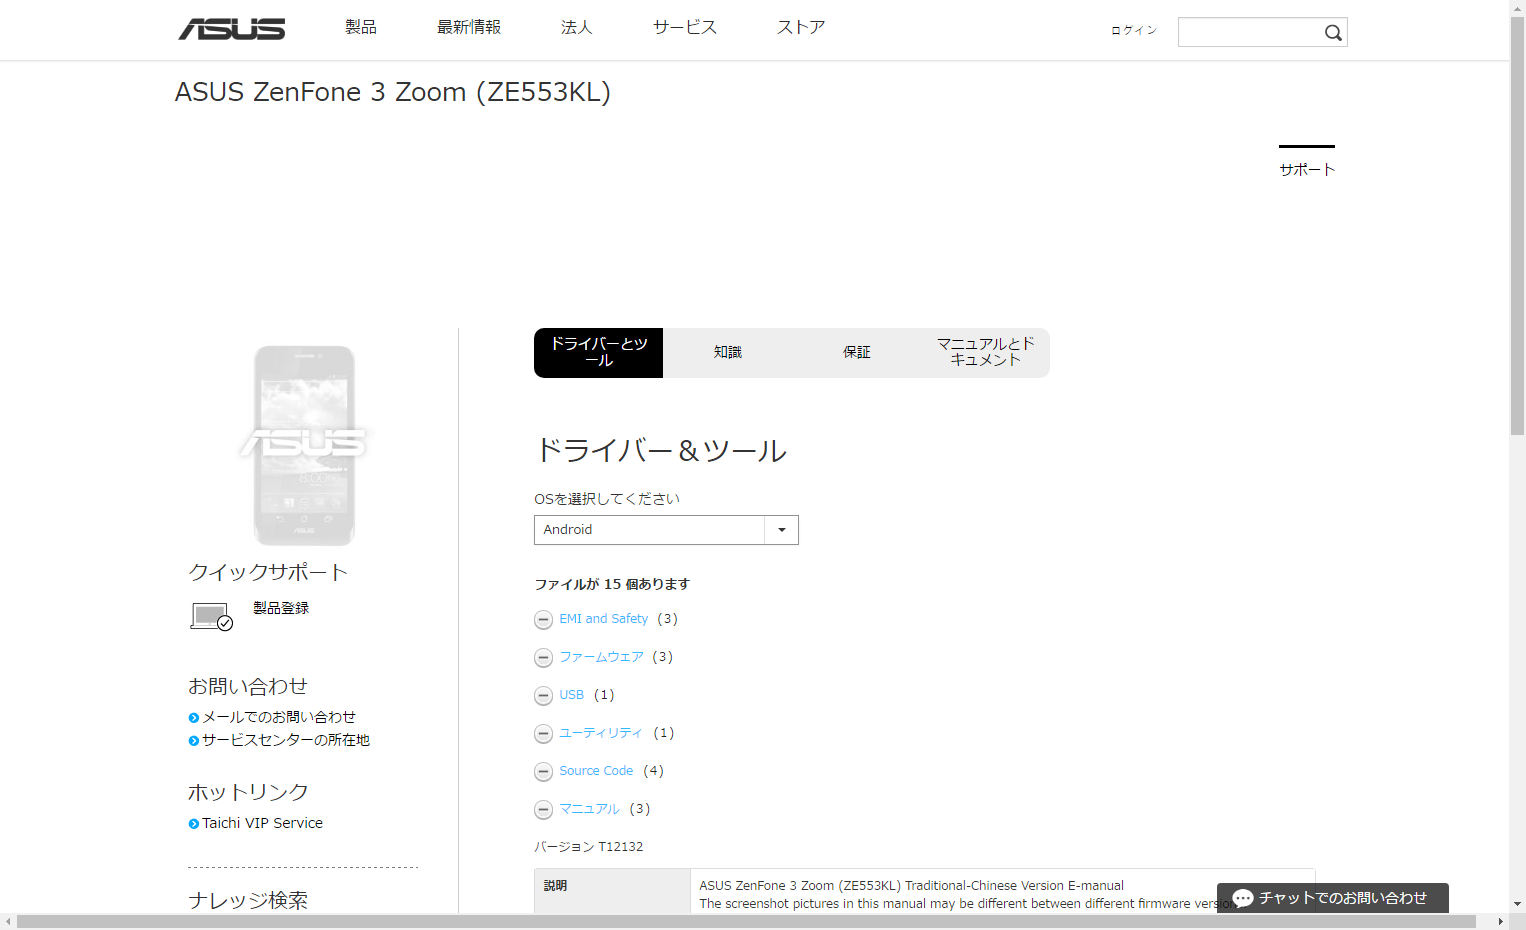
Task: Open the EMI and Safety link
Action: tap(604, 619)
